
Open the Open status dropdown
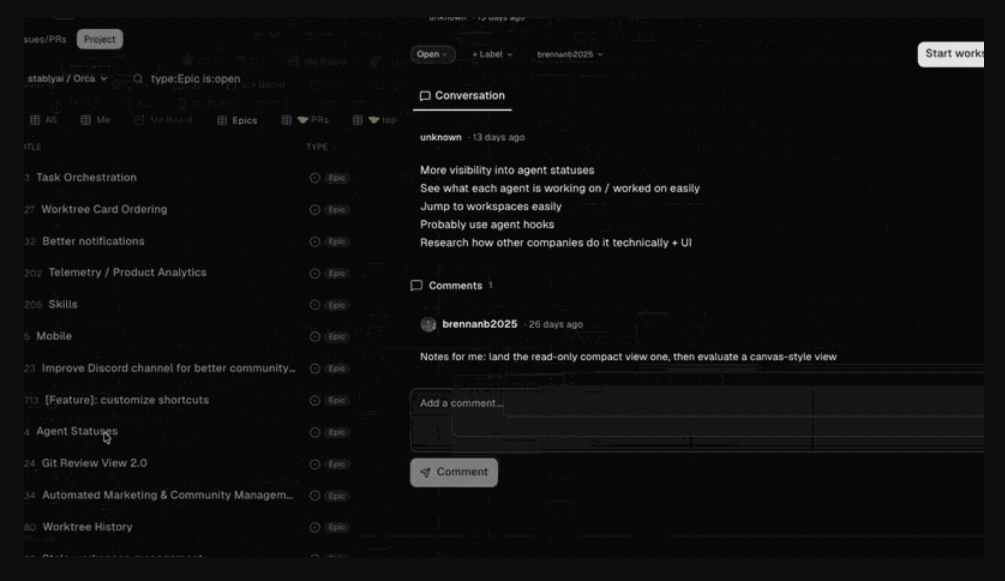coord(433,55)
